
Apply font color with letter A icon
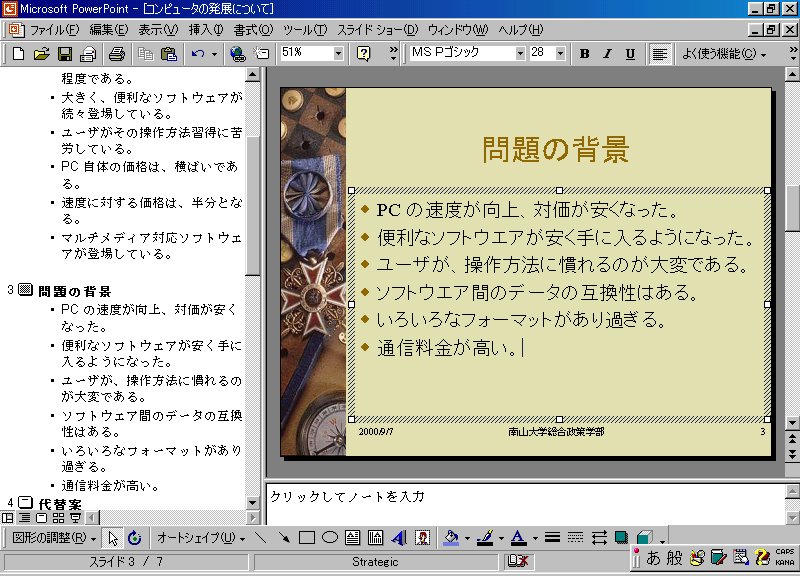(x=519, y=538)
